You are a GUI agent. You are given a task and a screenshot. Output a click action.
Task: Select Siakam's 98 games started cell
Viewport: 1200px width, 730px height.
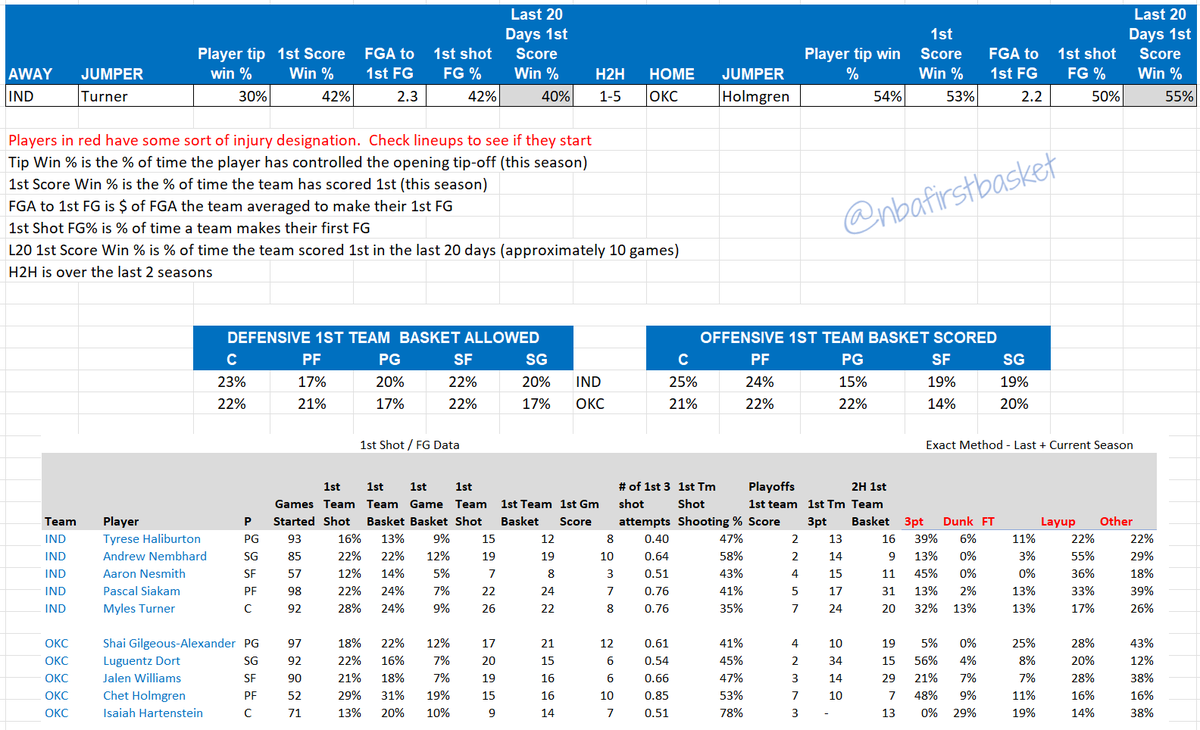(x=294, y=591)
